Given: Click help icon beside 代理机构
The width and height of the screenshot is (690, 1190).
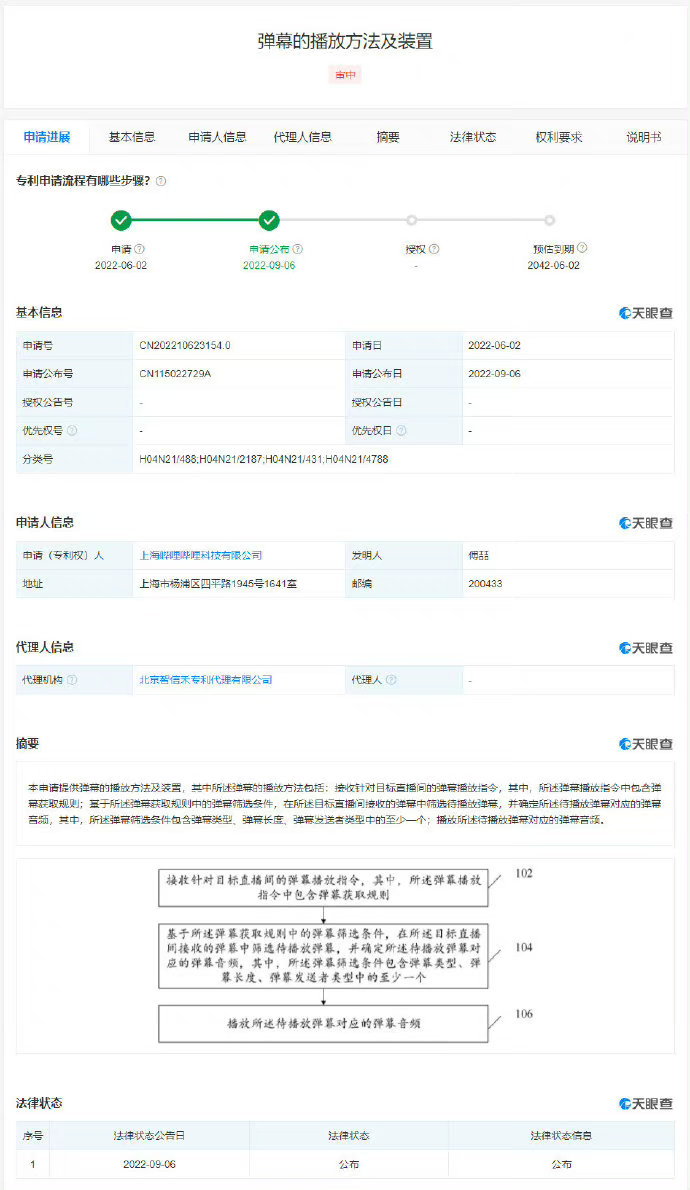Looking at the screenshot, I should tap(72, 680).
